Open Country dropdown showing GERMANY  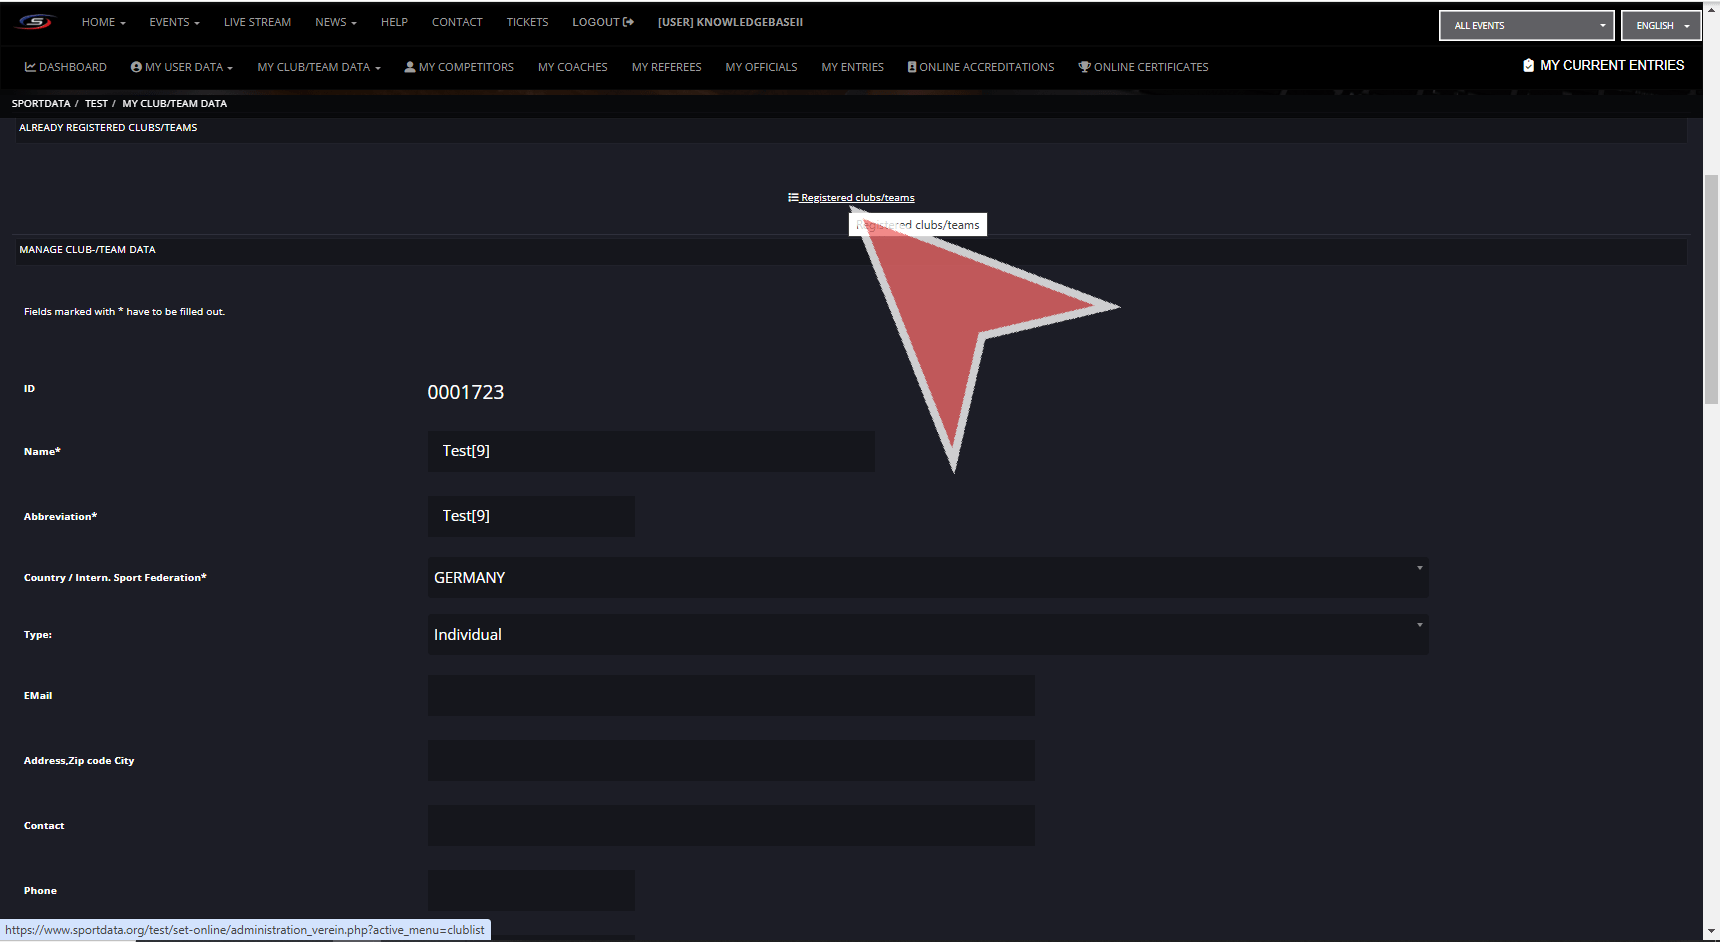coord(927,578)
